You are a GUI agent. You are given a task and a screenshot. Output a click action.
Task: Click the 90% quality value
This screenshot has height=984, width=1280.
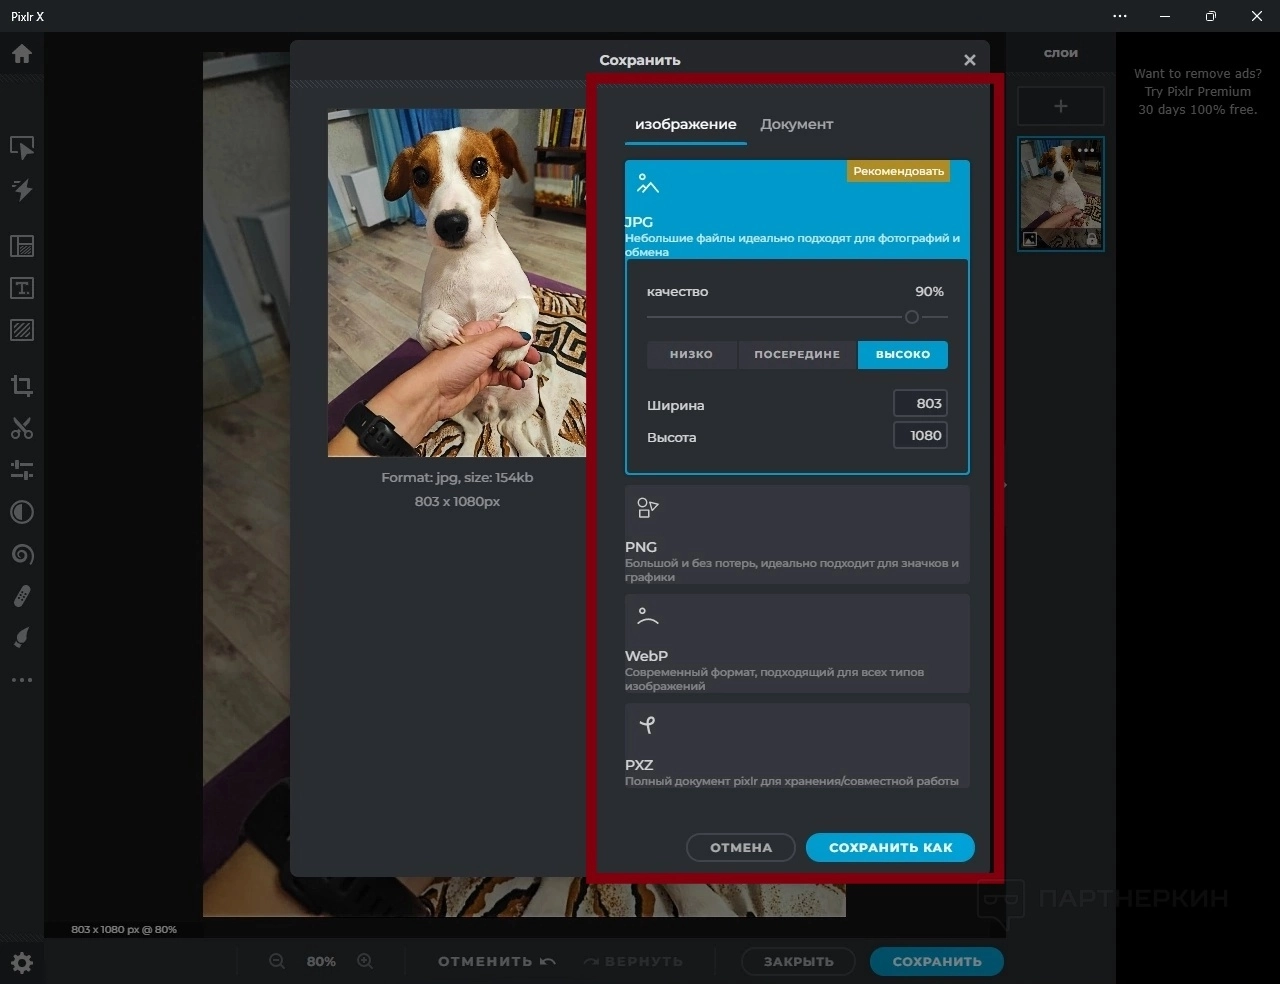click(930, 292)
